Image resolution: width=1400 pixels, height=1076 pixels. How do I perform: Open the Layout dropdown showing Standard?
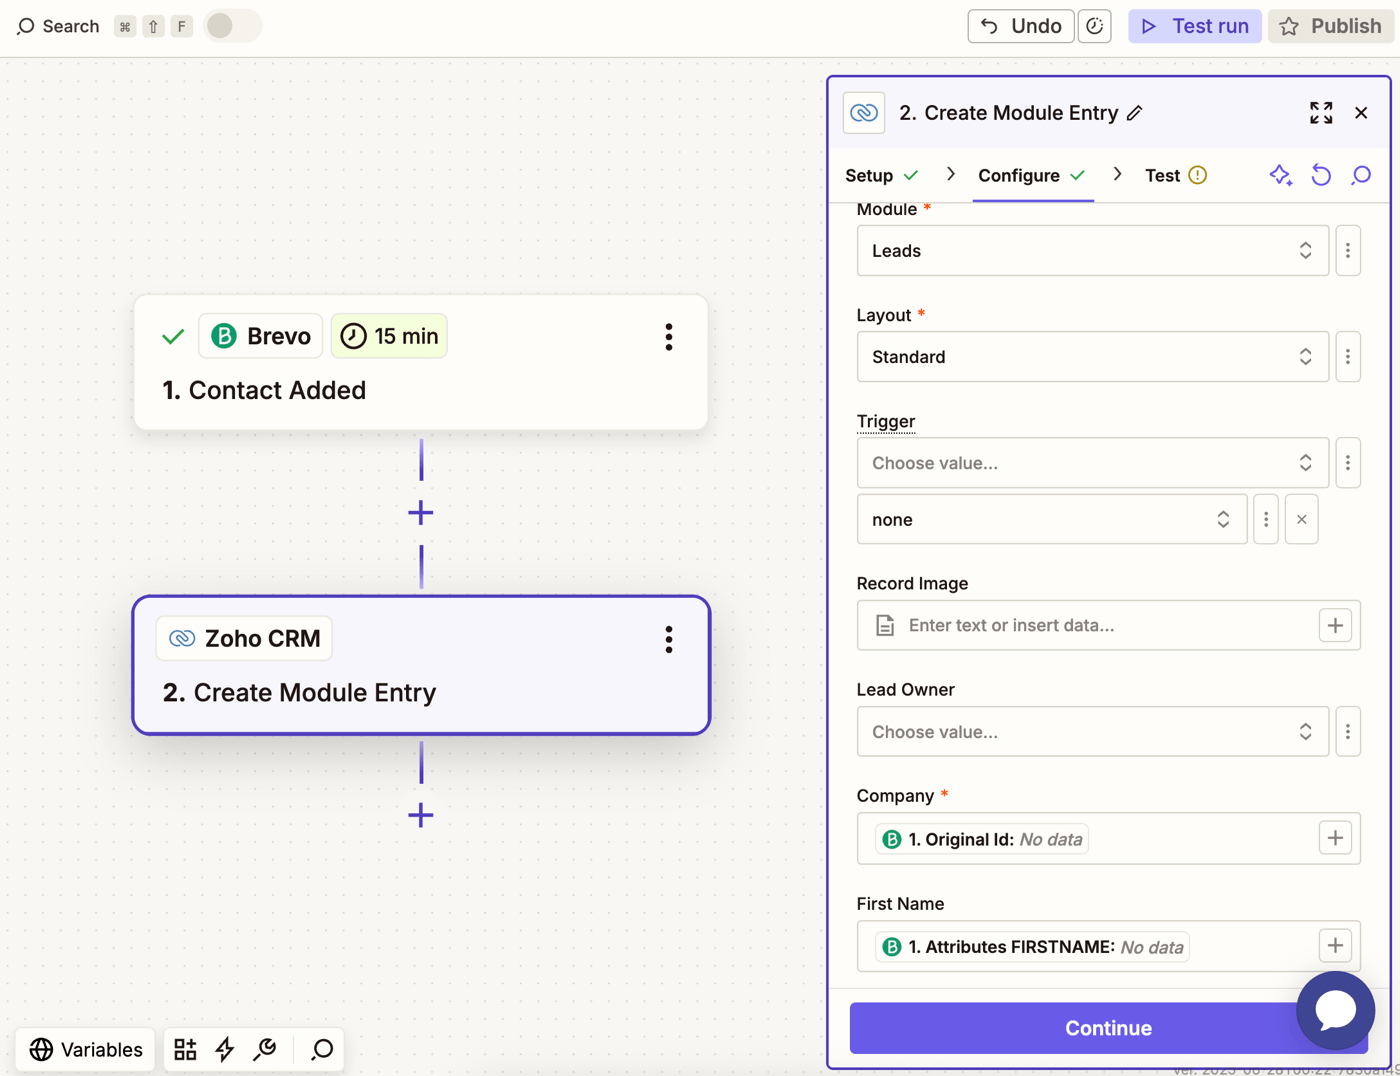point(1092,357)
